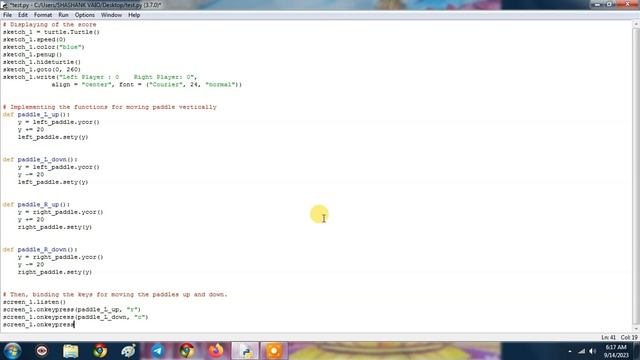
Task: Click 'y = right_paddle.ycor()' in paddle_R_down
Action: point(60,257)
